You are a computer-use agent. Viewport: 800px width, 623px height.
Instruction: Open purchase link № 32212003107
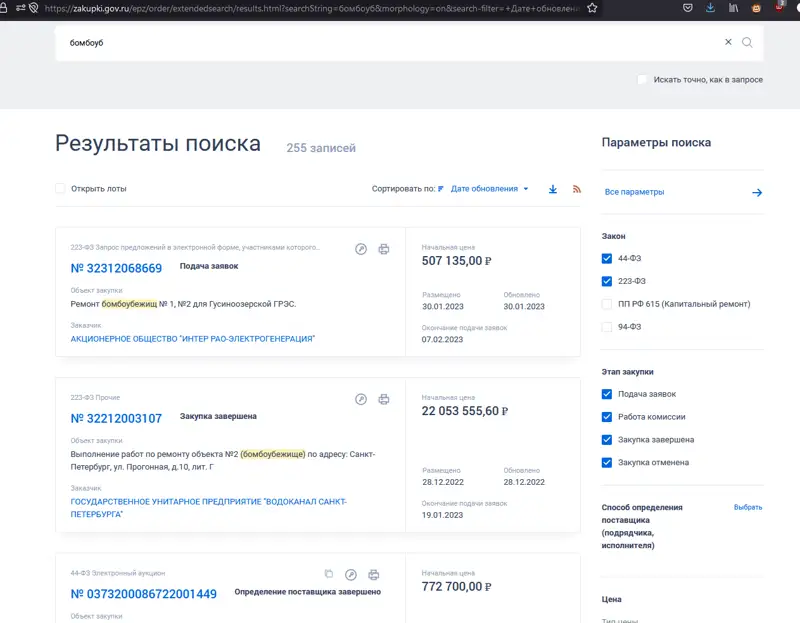point(116,418)
